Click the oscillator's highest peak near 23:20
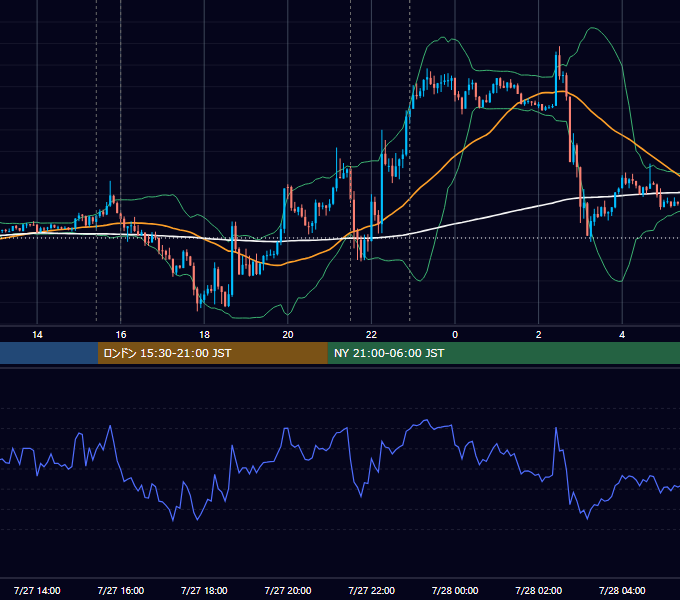 [x=427, y=420]
